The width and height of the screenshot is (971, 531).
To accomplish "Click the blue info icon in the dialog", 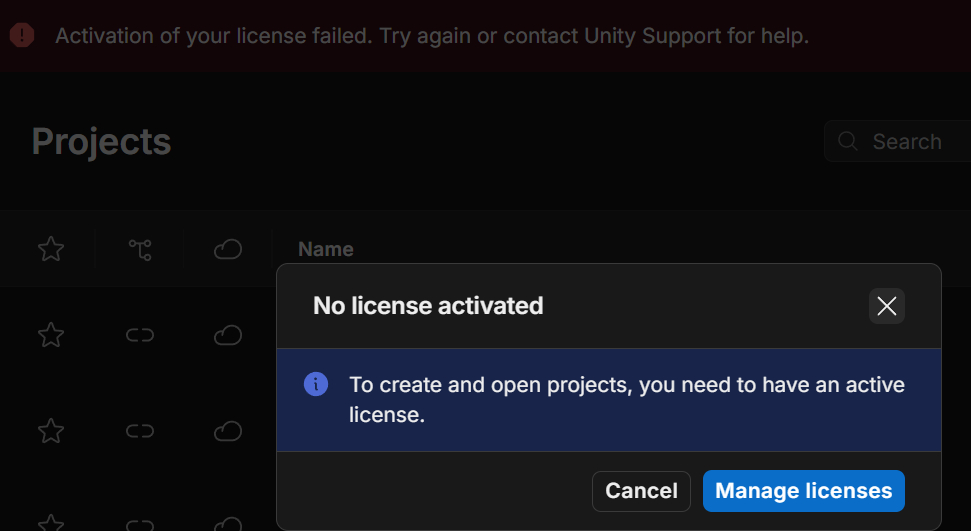I will point(316,385).
